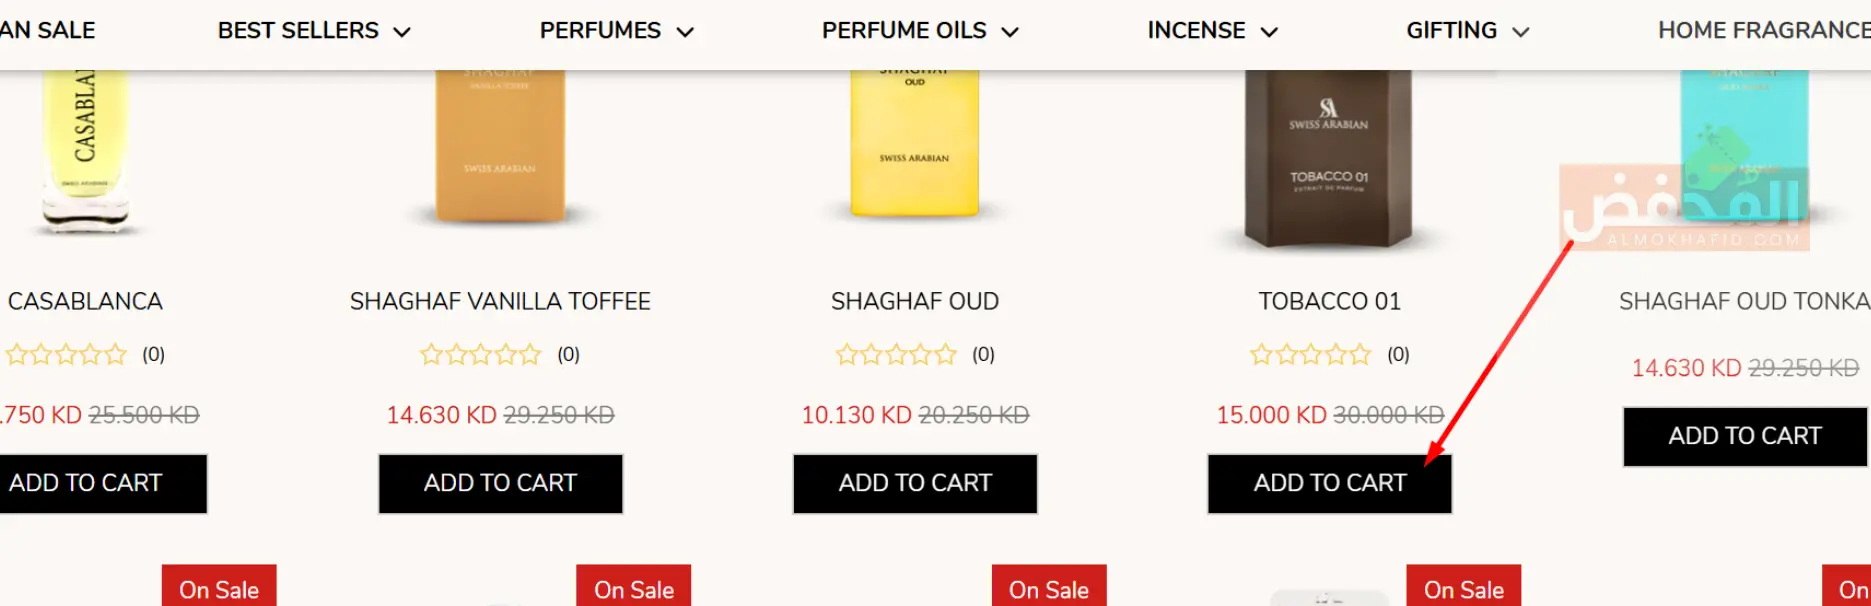Open the Home Fragrance menu

pos(1764,31)
